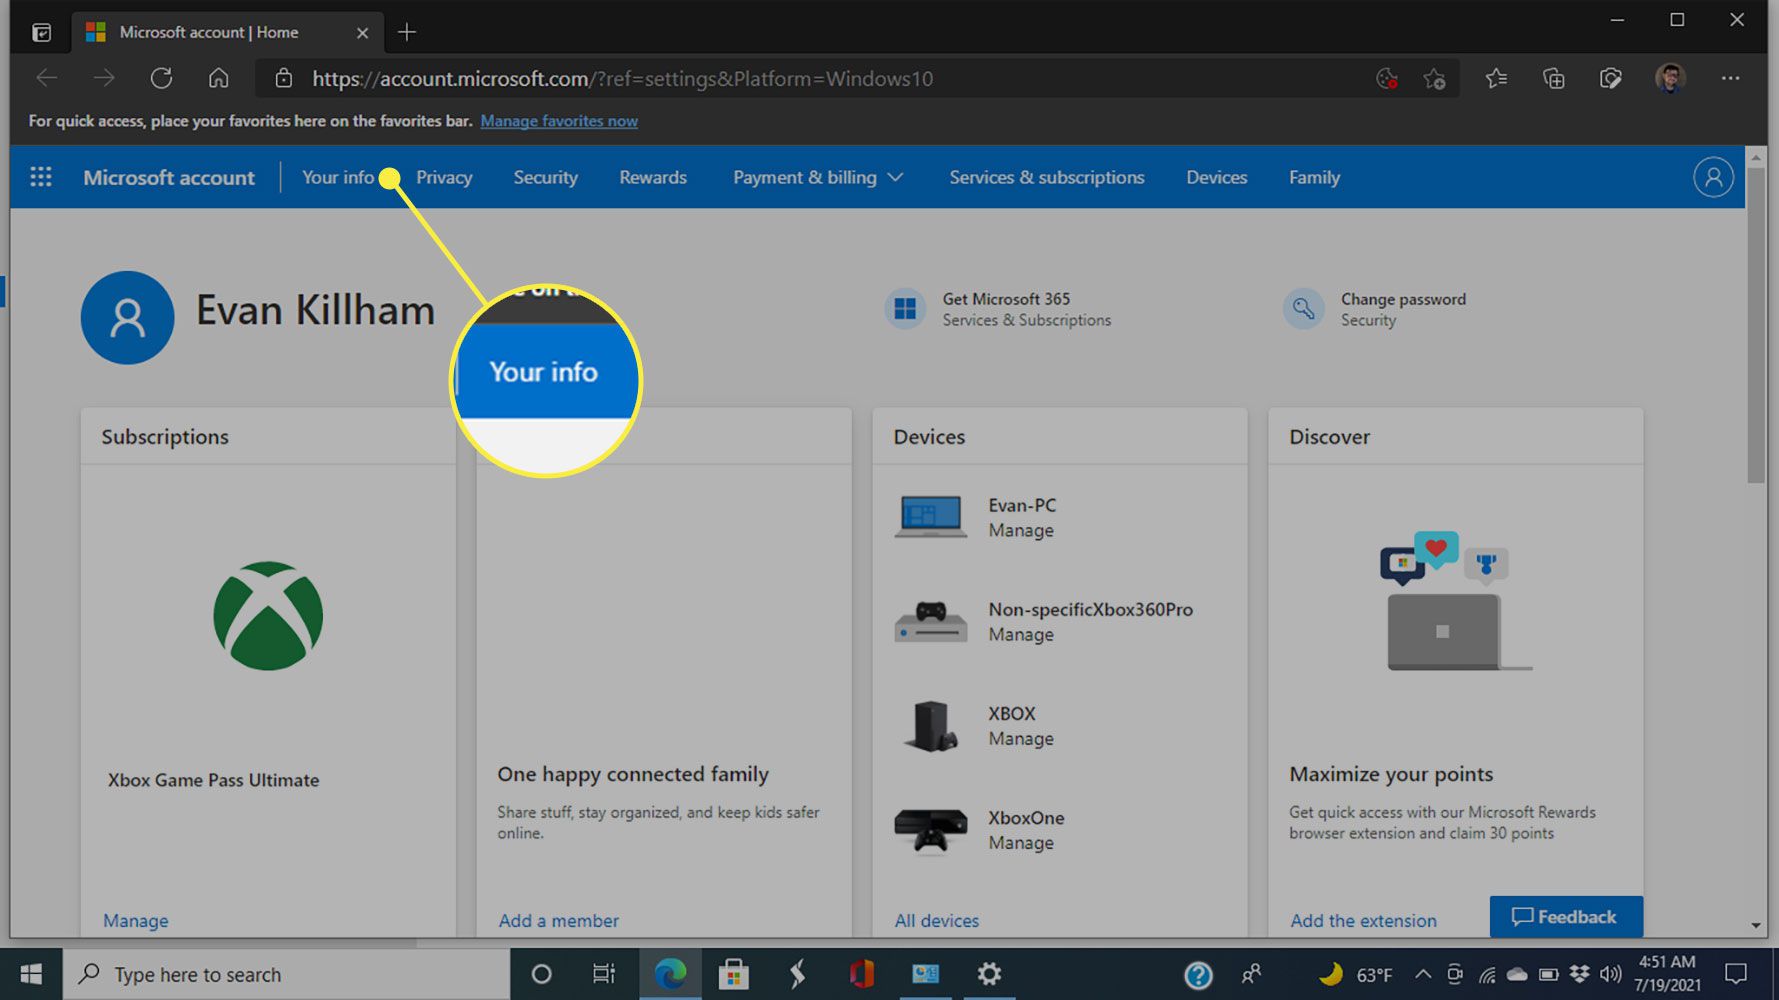Open Security tab

coord(545,177)
